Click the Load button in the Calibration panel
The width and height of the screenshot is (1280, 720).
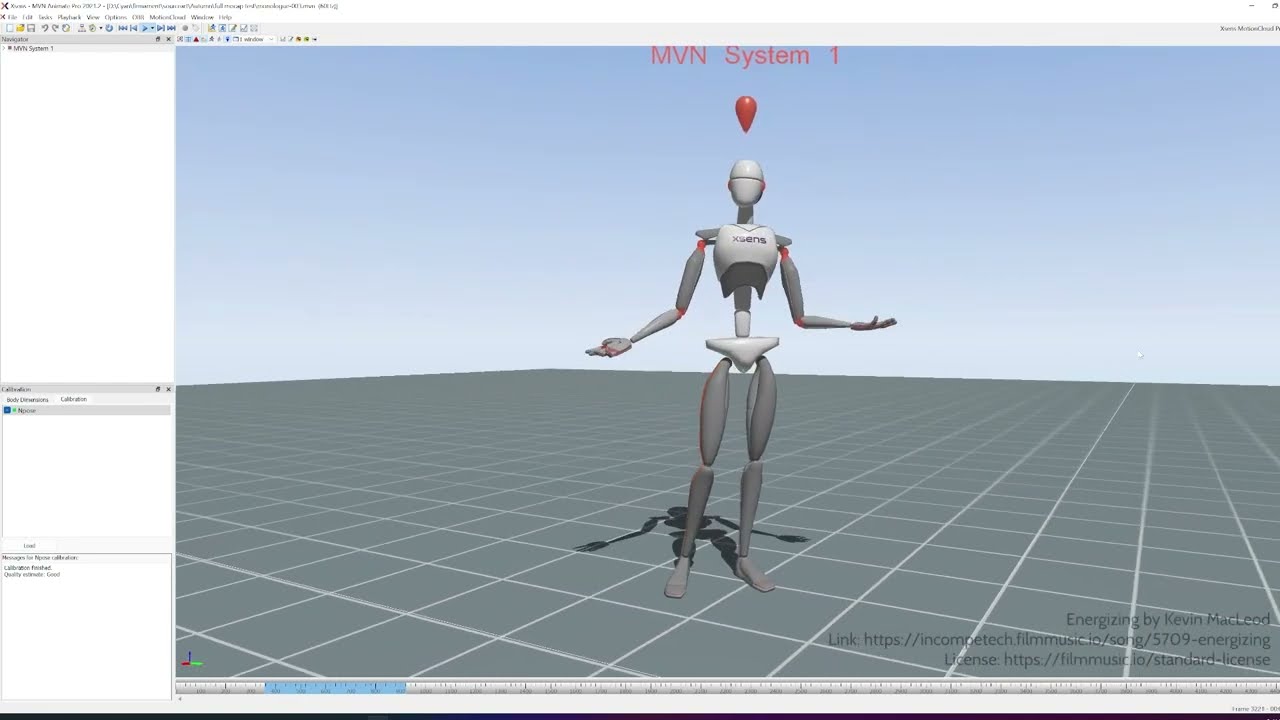tap(29, 546)
